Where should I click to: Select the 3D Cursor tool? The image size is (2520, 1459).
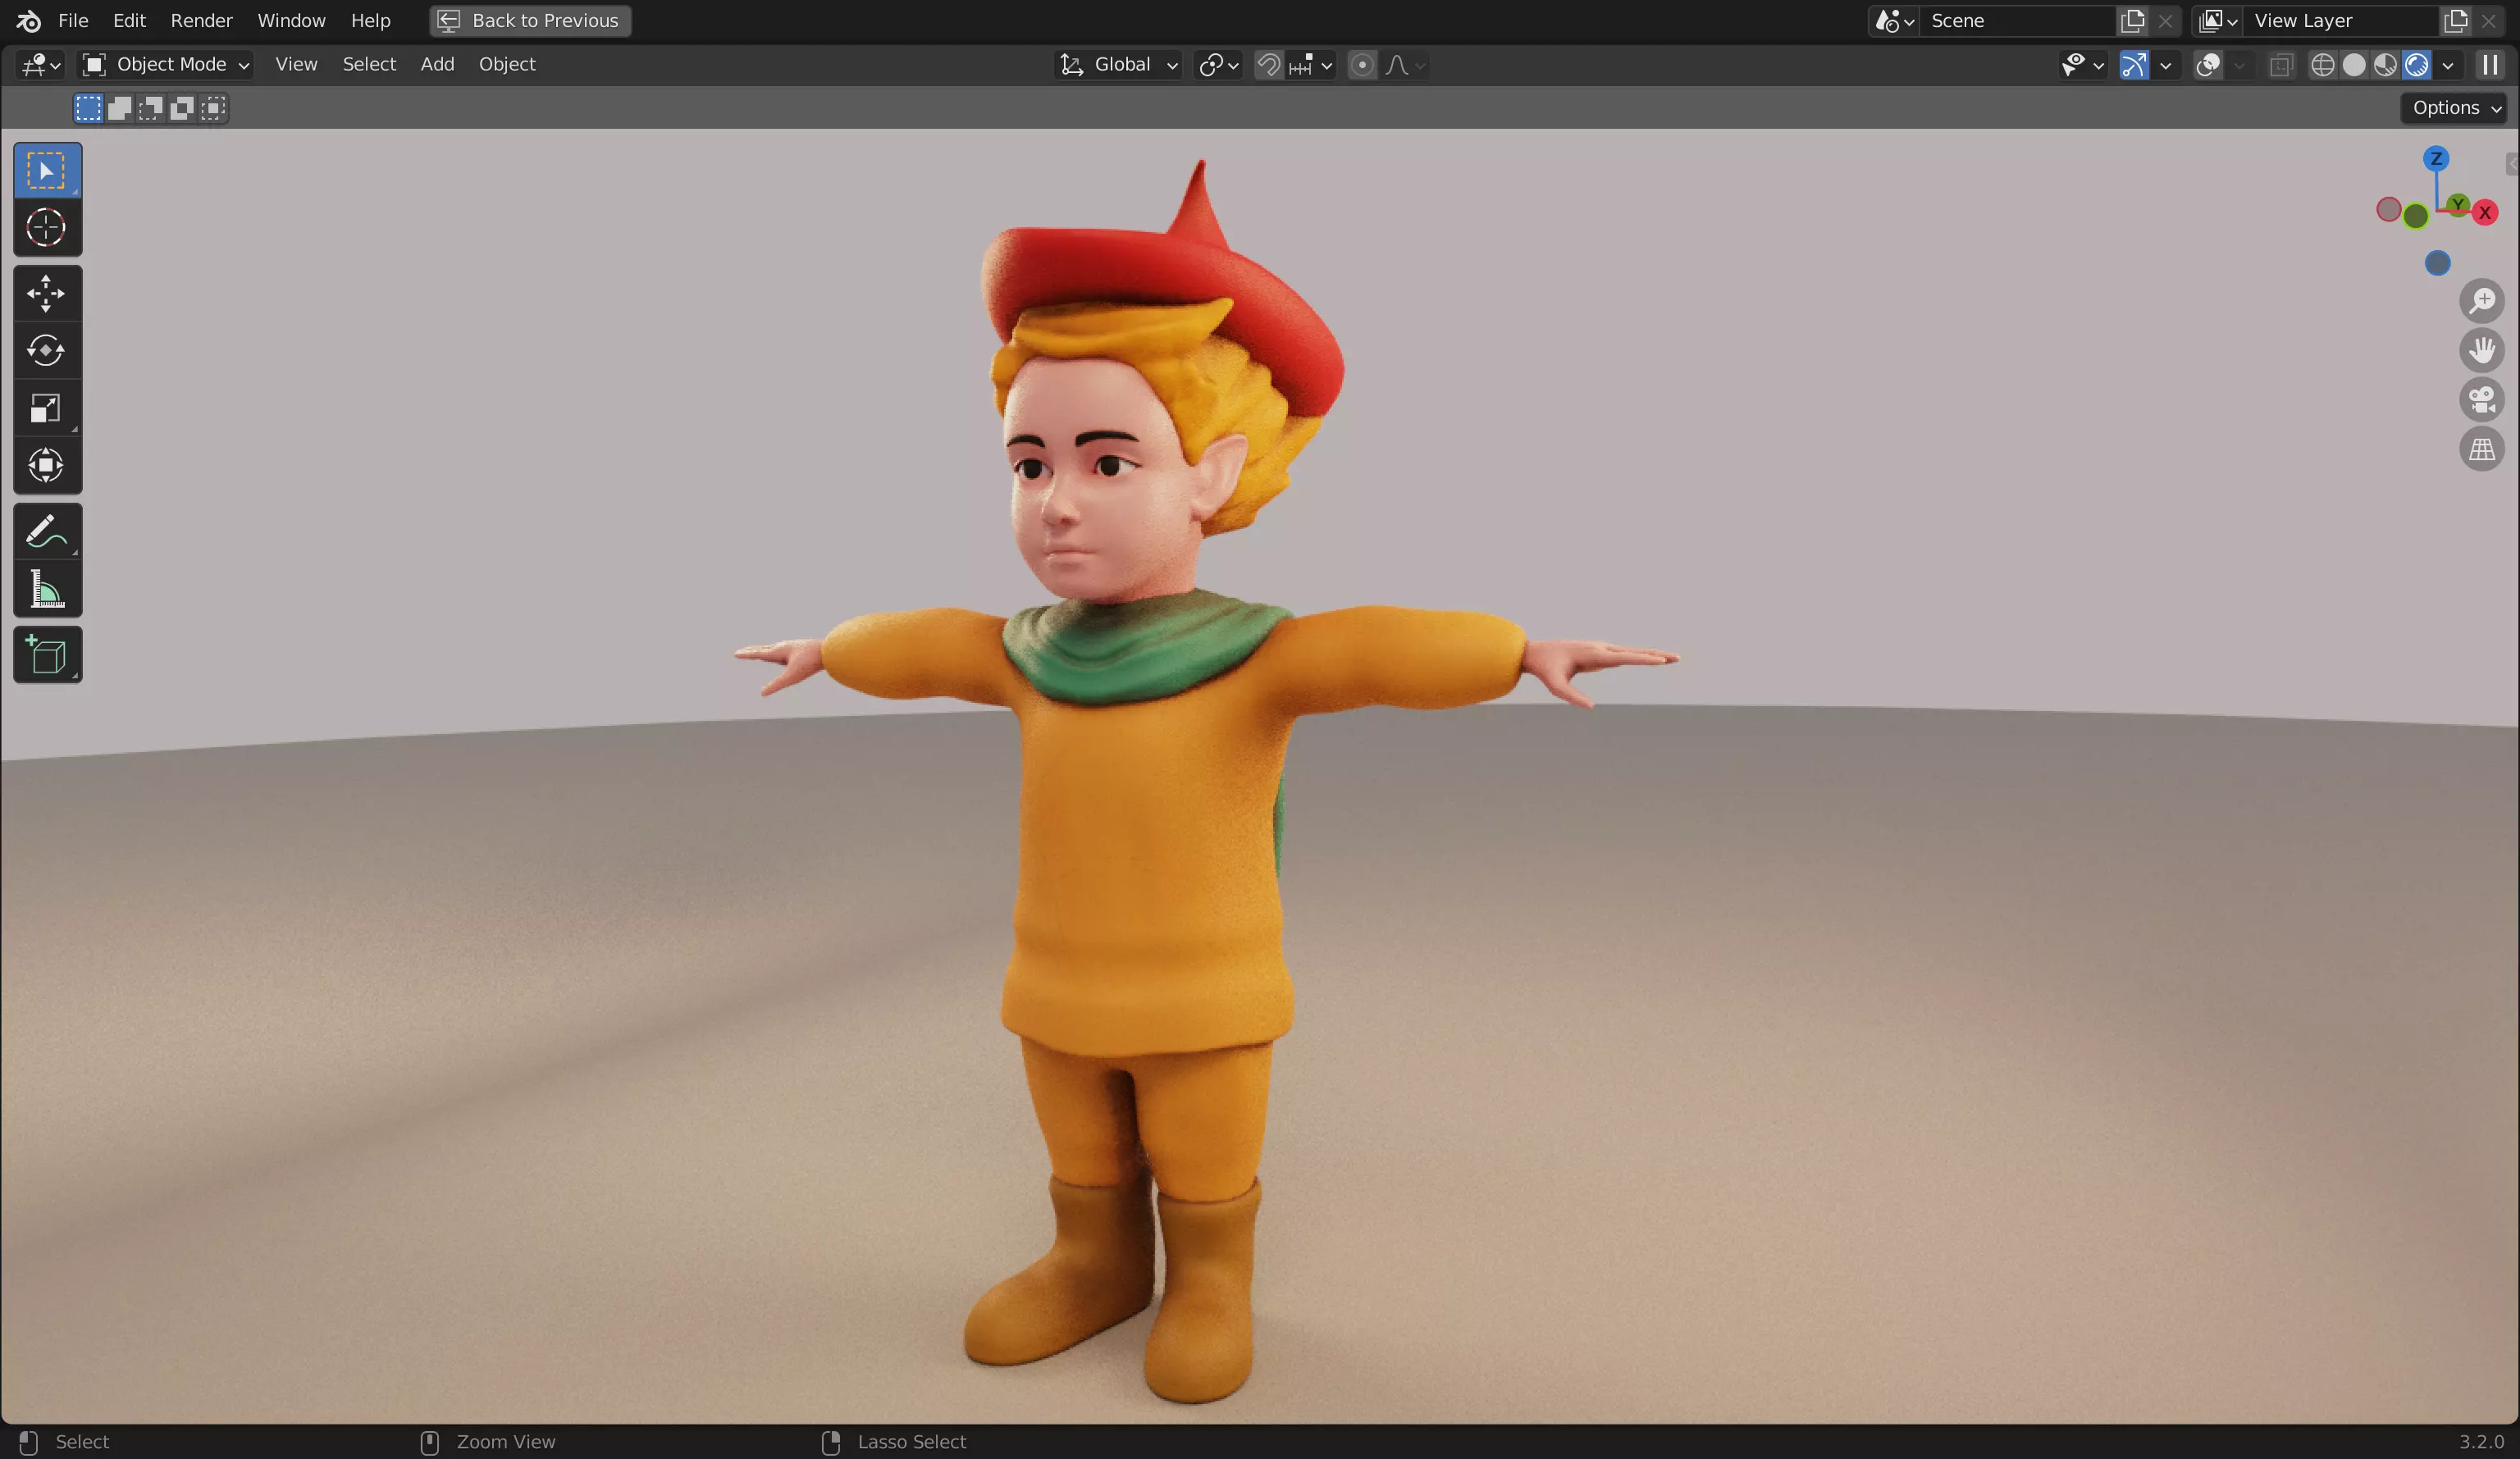[x=47, y=228]
